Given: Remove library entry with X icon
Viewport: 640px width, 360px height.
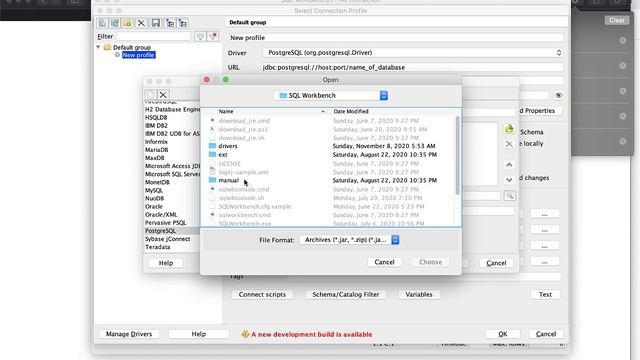Looking at the screenshot, I should click(x=509, y=144).
